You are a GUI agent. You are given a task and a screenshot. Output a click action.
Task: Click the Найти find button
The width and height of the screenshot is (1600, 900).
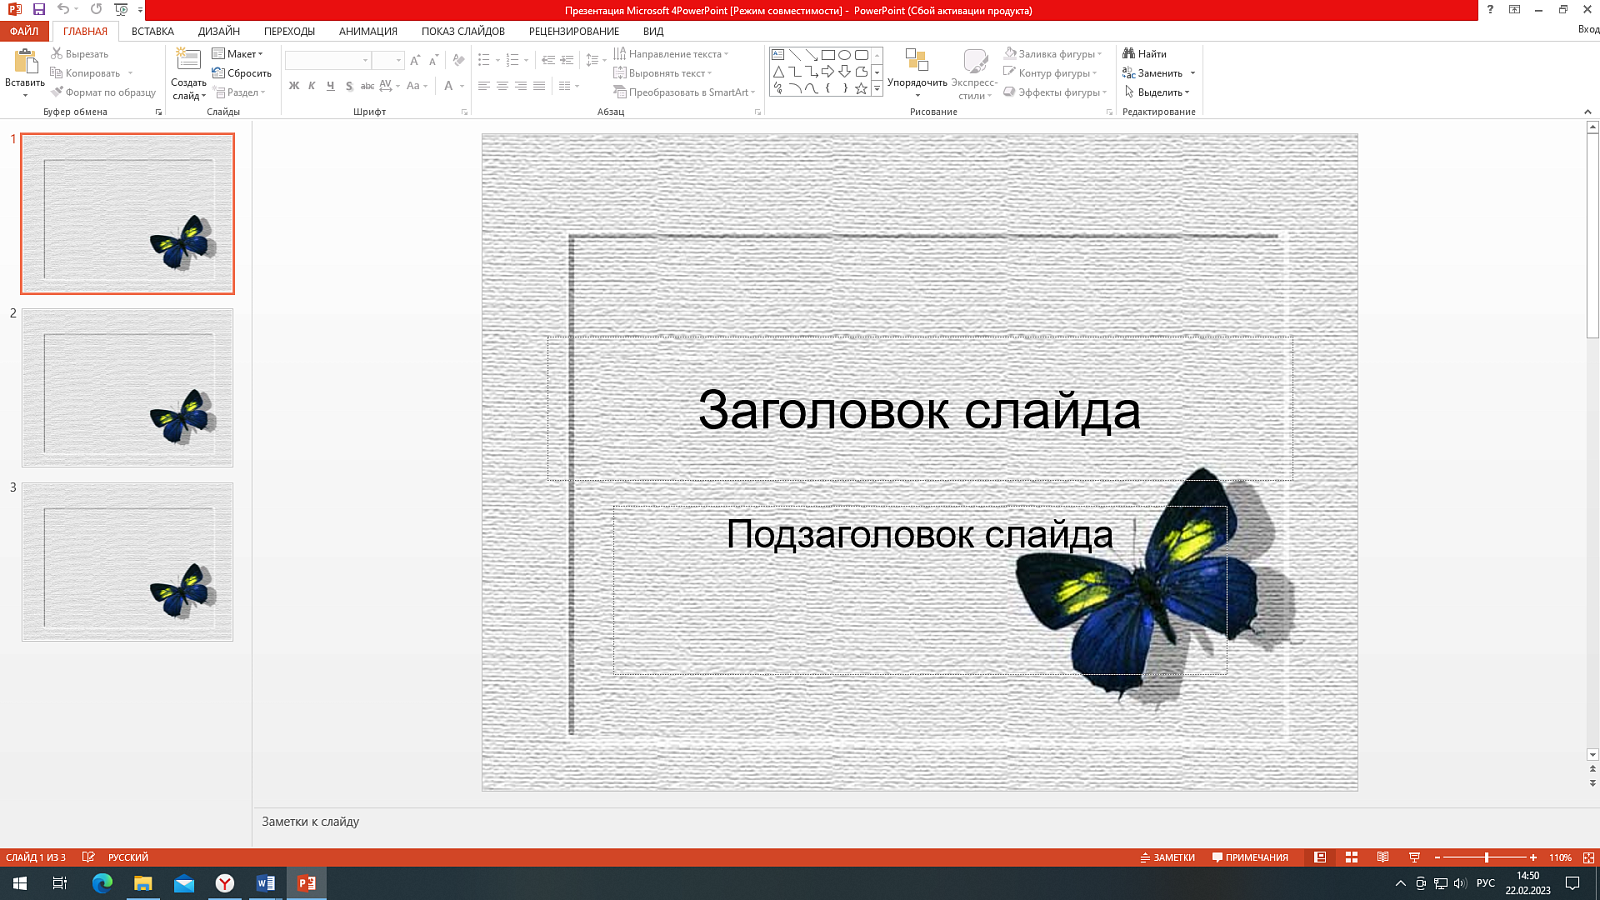(x=1145, y=54)
